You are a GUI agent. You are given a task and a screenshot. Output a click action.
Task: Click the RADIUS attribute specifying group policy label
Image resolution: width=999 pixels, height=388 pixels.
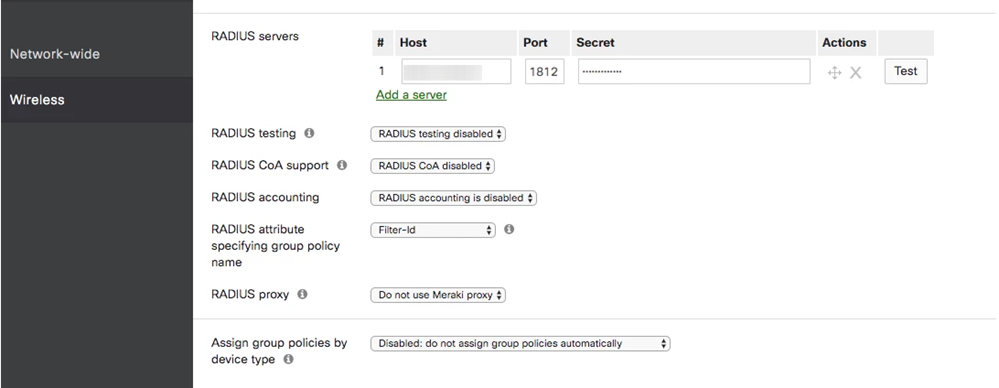click(275, 245)
